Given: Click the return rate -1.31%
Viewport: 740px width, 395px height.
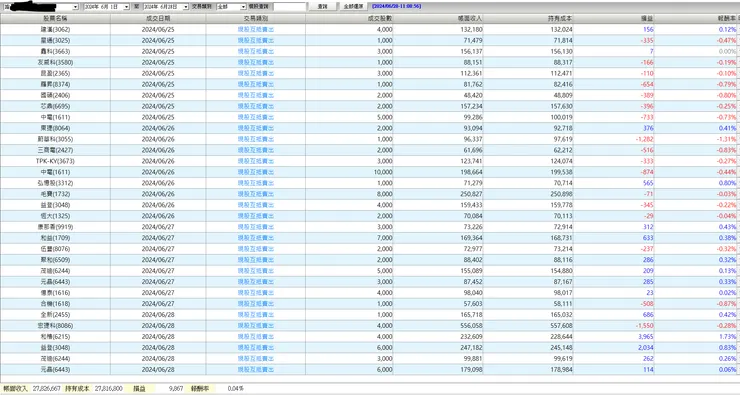Looking at the screenshot, I should tap(726, 139).
